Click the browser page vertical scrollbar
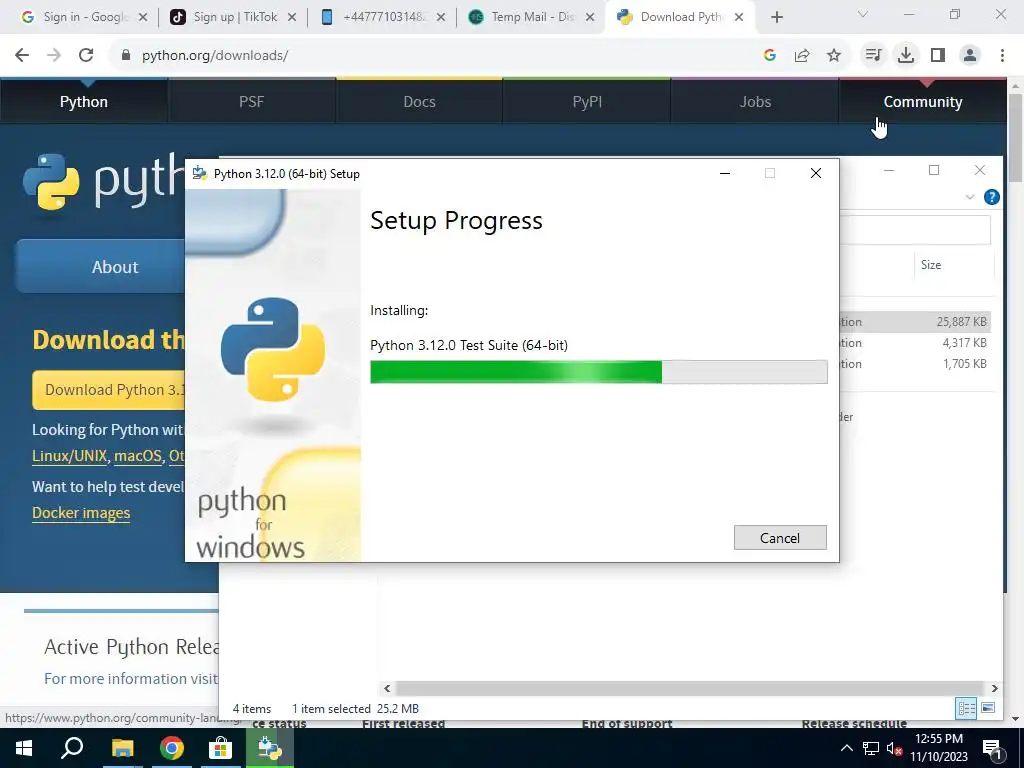 click(x=1016, y=137)
